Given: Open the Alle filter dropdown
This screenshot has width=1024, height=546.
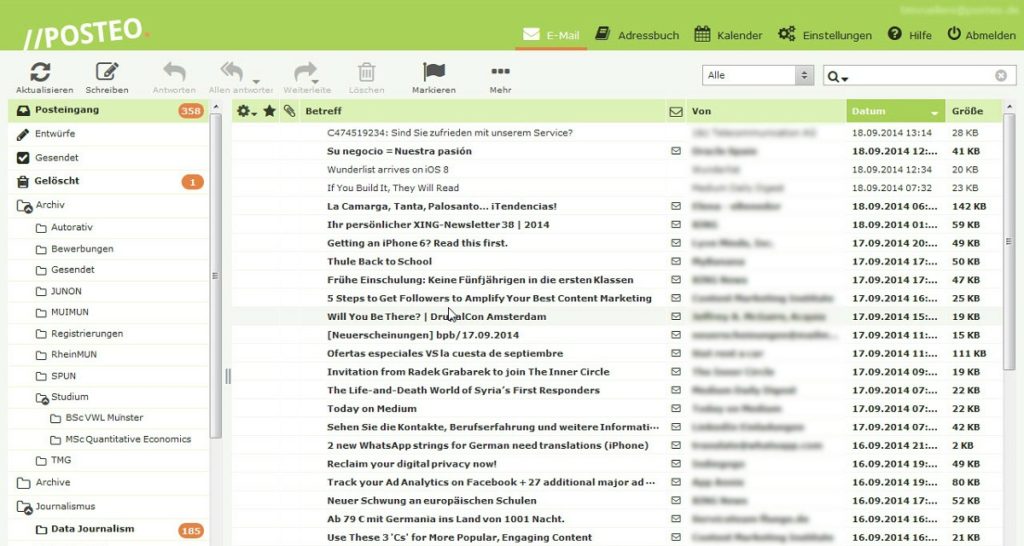Looking at the screenshot, I should click(x=759, y=76).
